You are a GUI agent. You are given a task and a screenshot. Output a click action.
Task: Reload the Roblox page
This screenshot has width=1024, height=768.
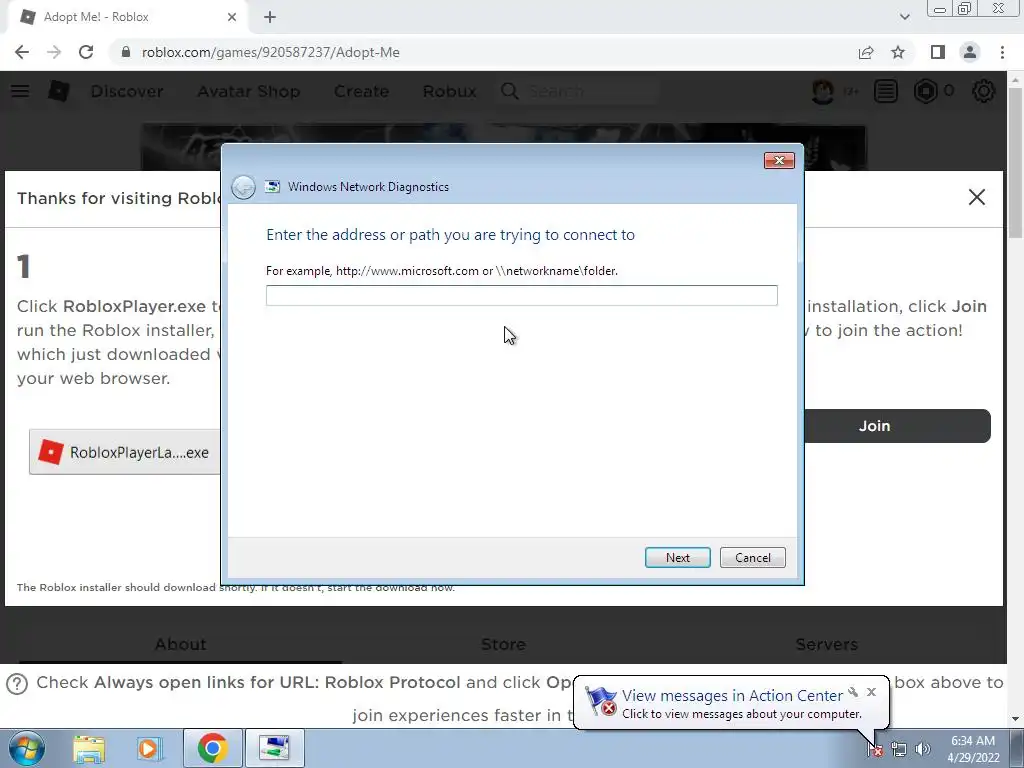(86, 52)
